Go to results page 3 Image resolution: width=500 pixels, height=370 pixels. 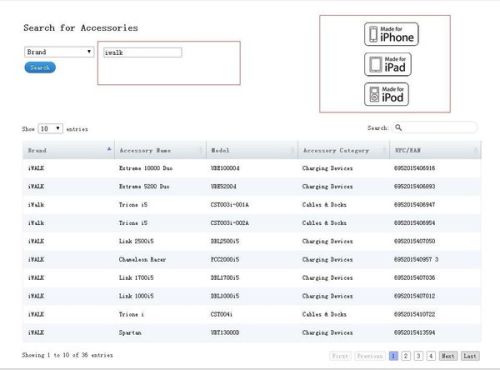click(x=418, y=356)
